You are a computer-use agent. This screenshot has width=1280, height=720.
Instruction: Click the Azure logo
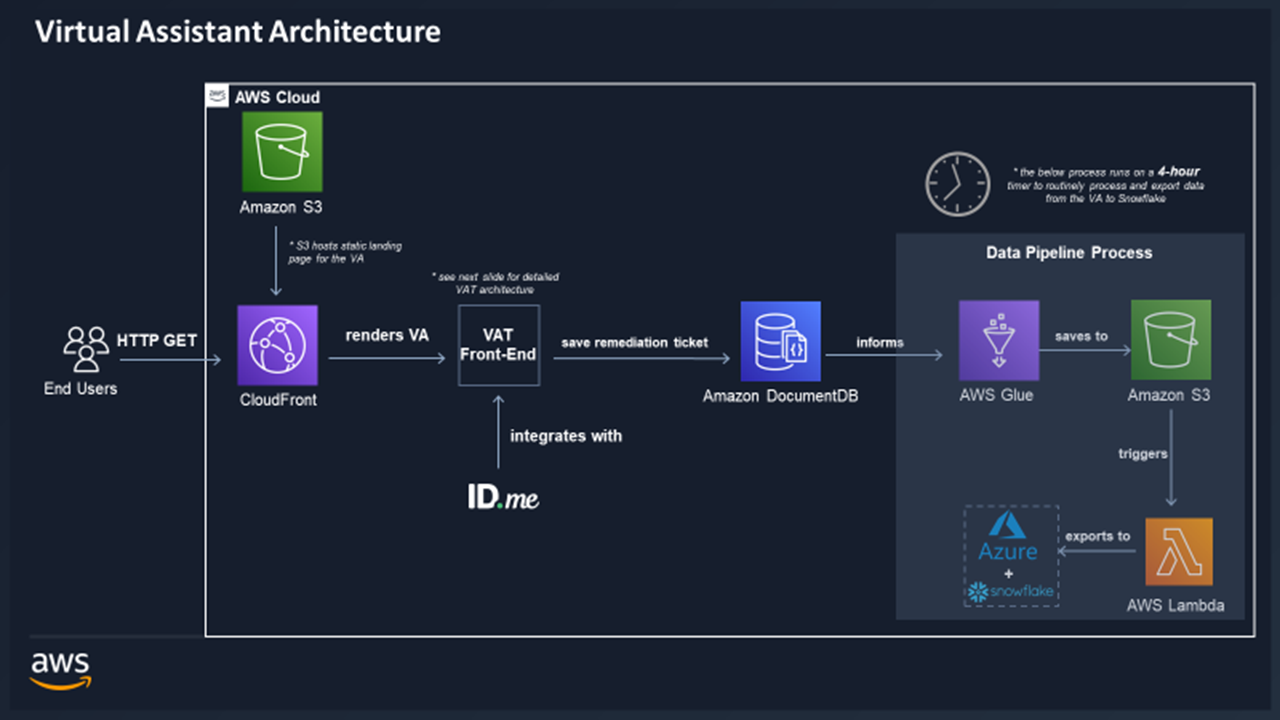pyautogui.click(x=1008, y=539)
